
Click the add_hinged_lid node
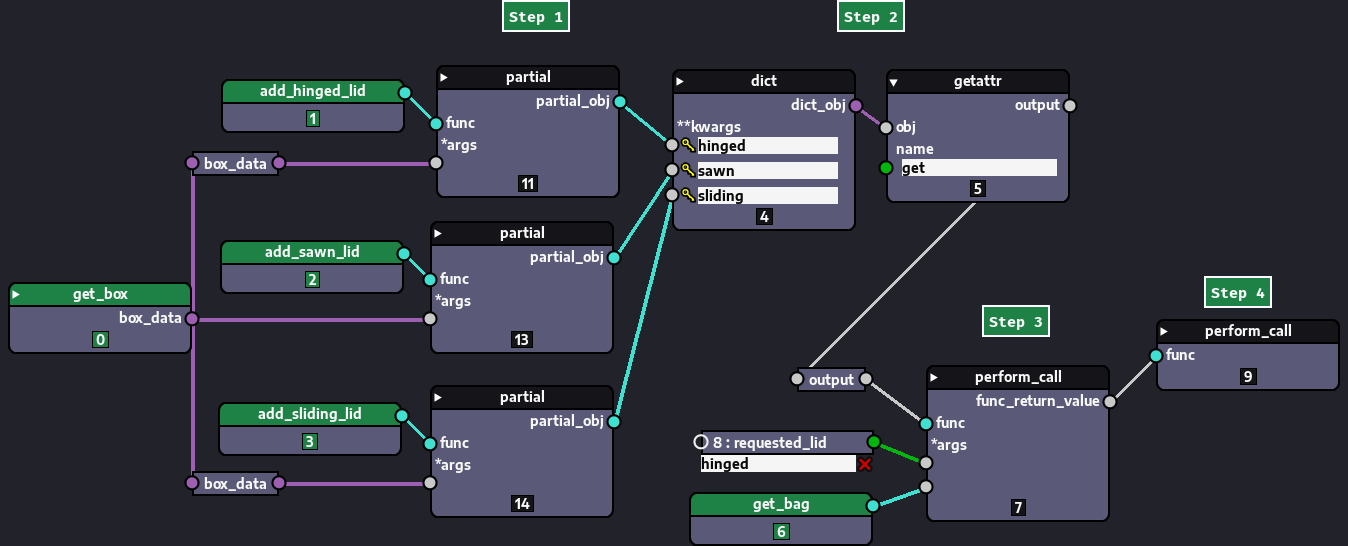click(x=312, y=92)
